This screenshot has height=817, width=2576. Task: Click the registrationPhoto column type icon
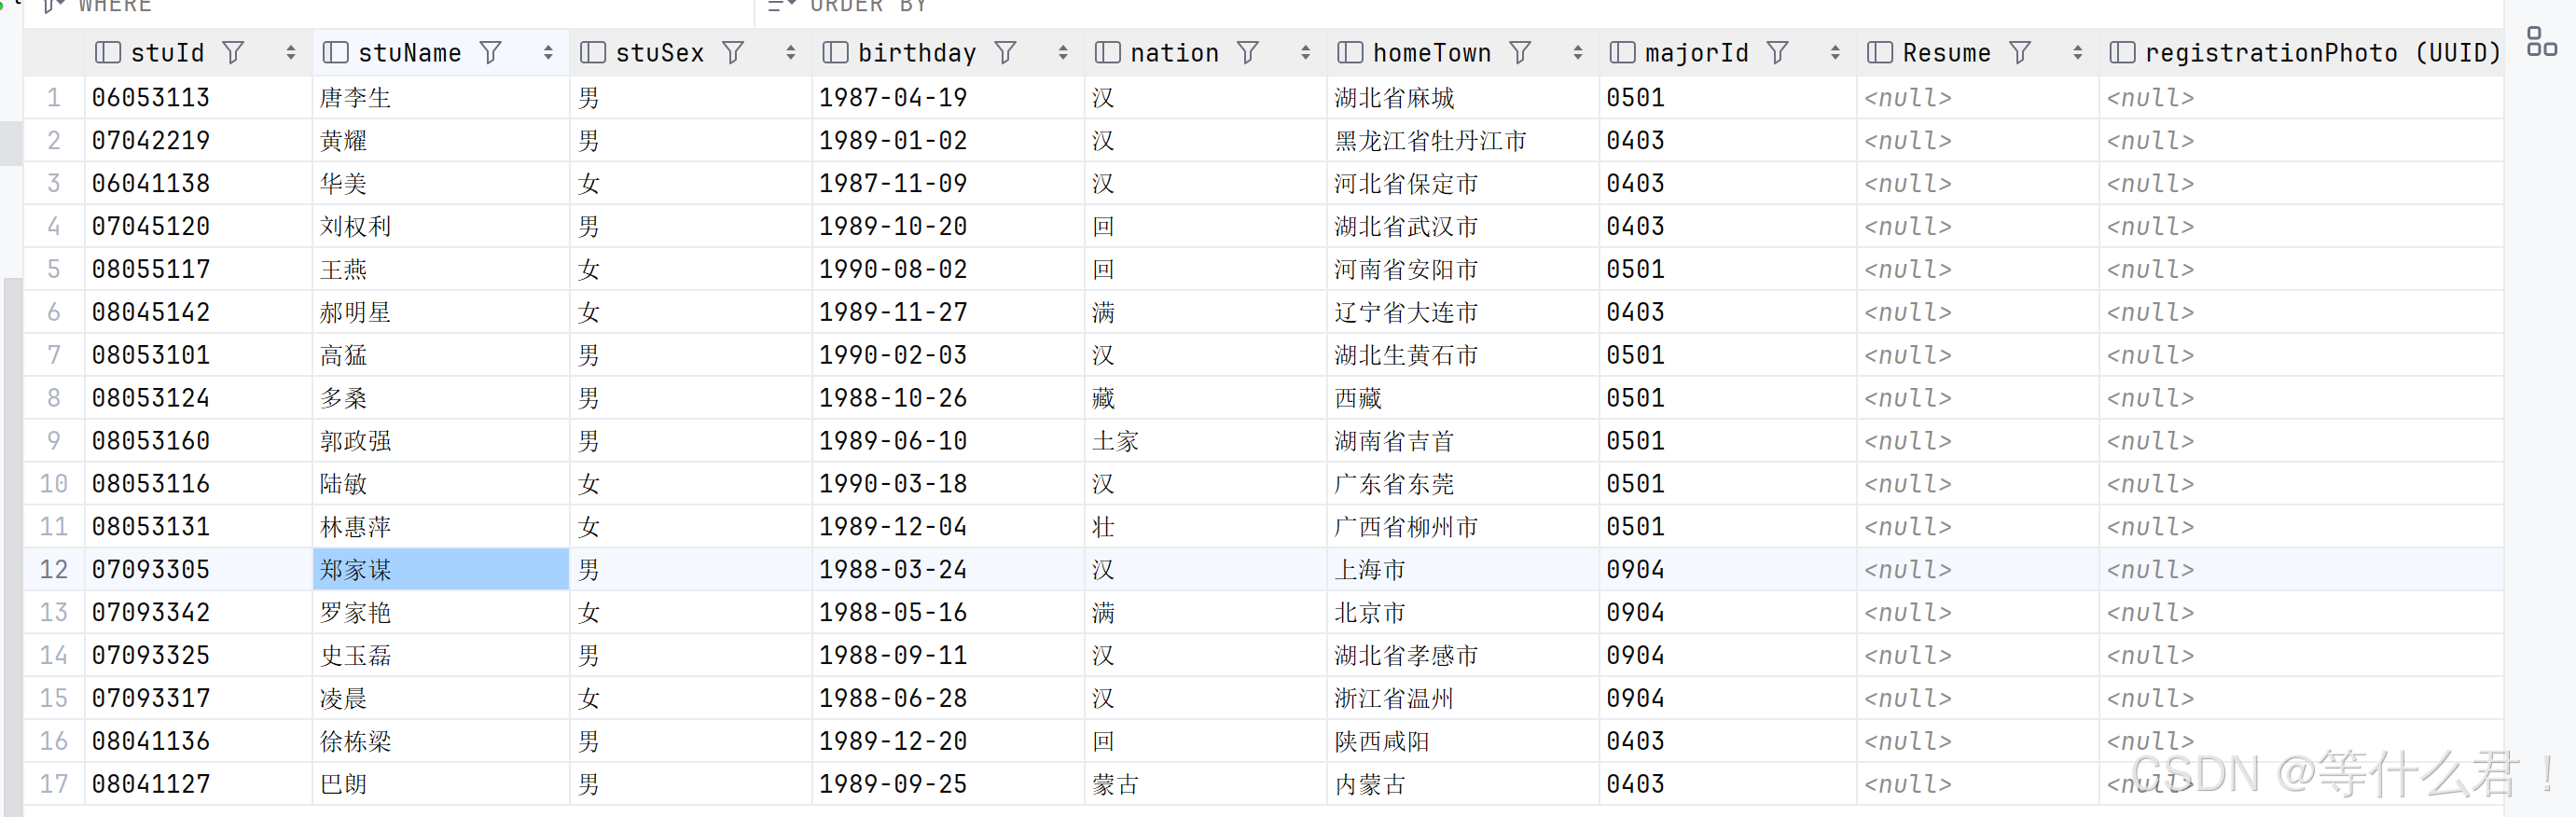(2122, 52)
